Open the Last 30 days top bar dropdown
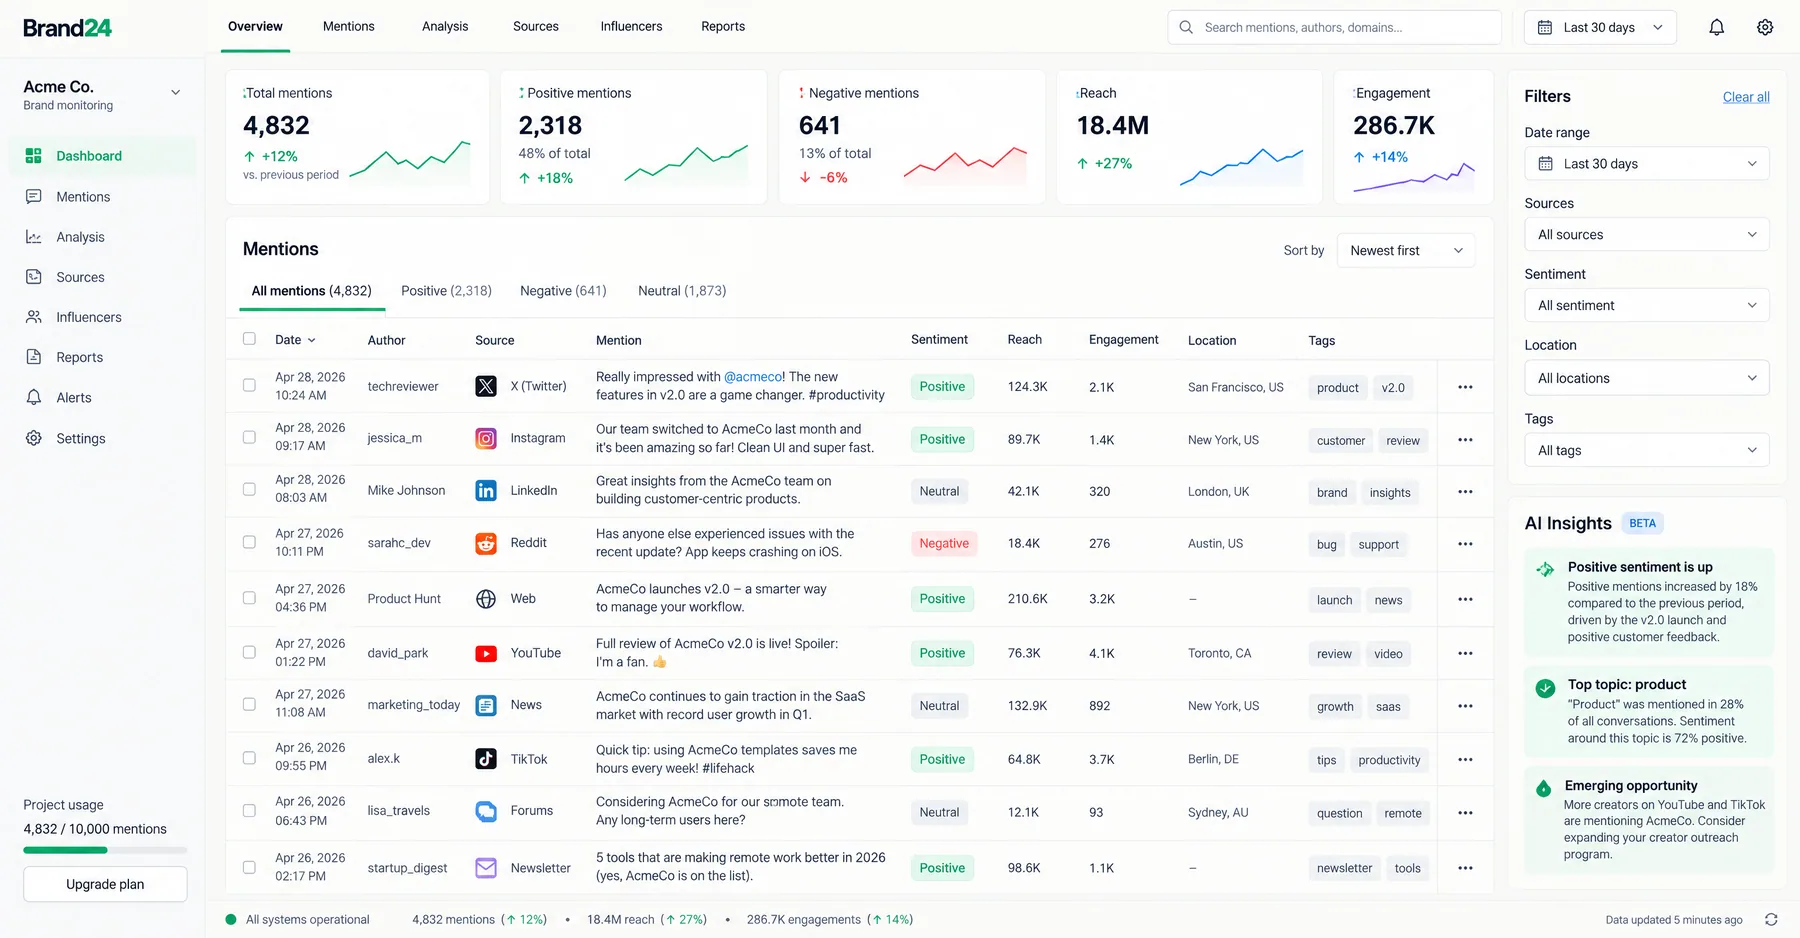 tap(1600, 27)
